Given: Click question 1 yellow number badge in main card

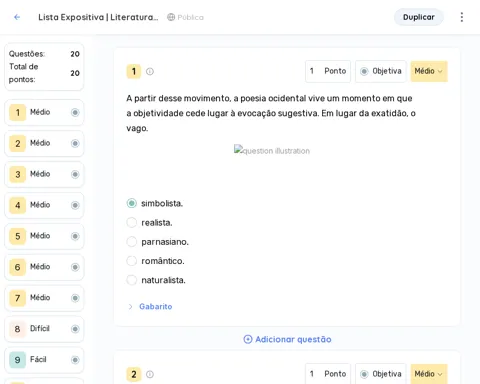Looking at the screenshot, I should pos(134,71).
